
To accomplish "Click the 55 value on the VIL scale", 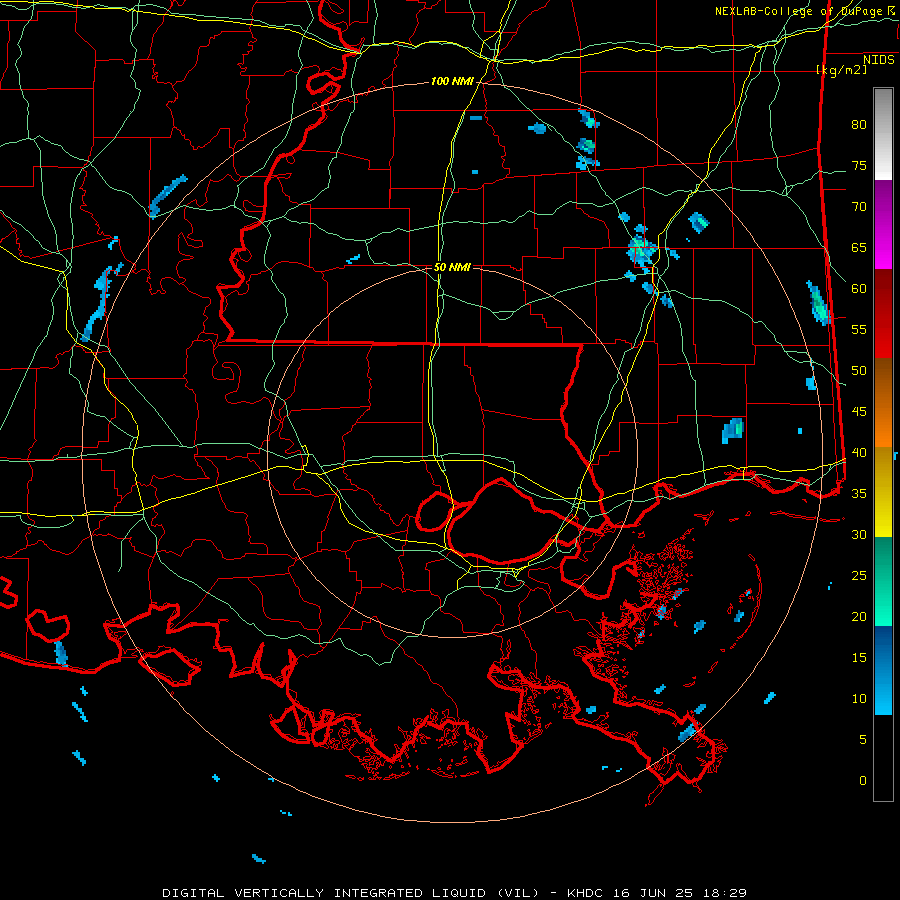I will click(x=859, y=329).
